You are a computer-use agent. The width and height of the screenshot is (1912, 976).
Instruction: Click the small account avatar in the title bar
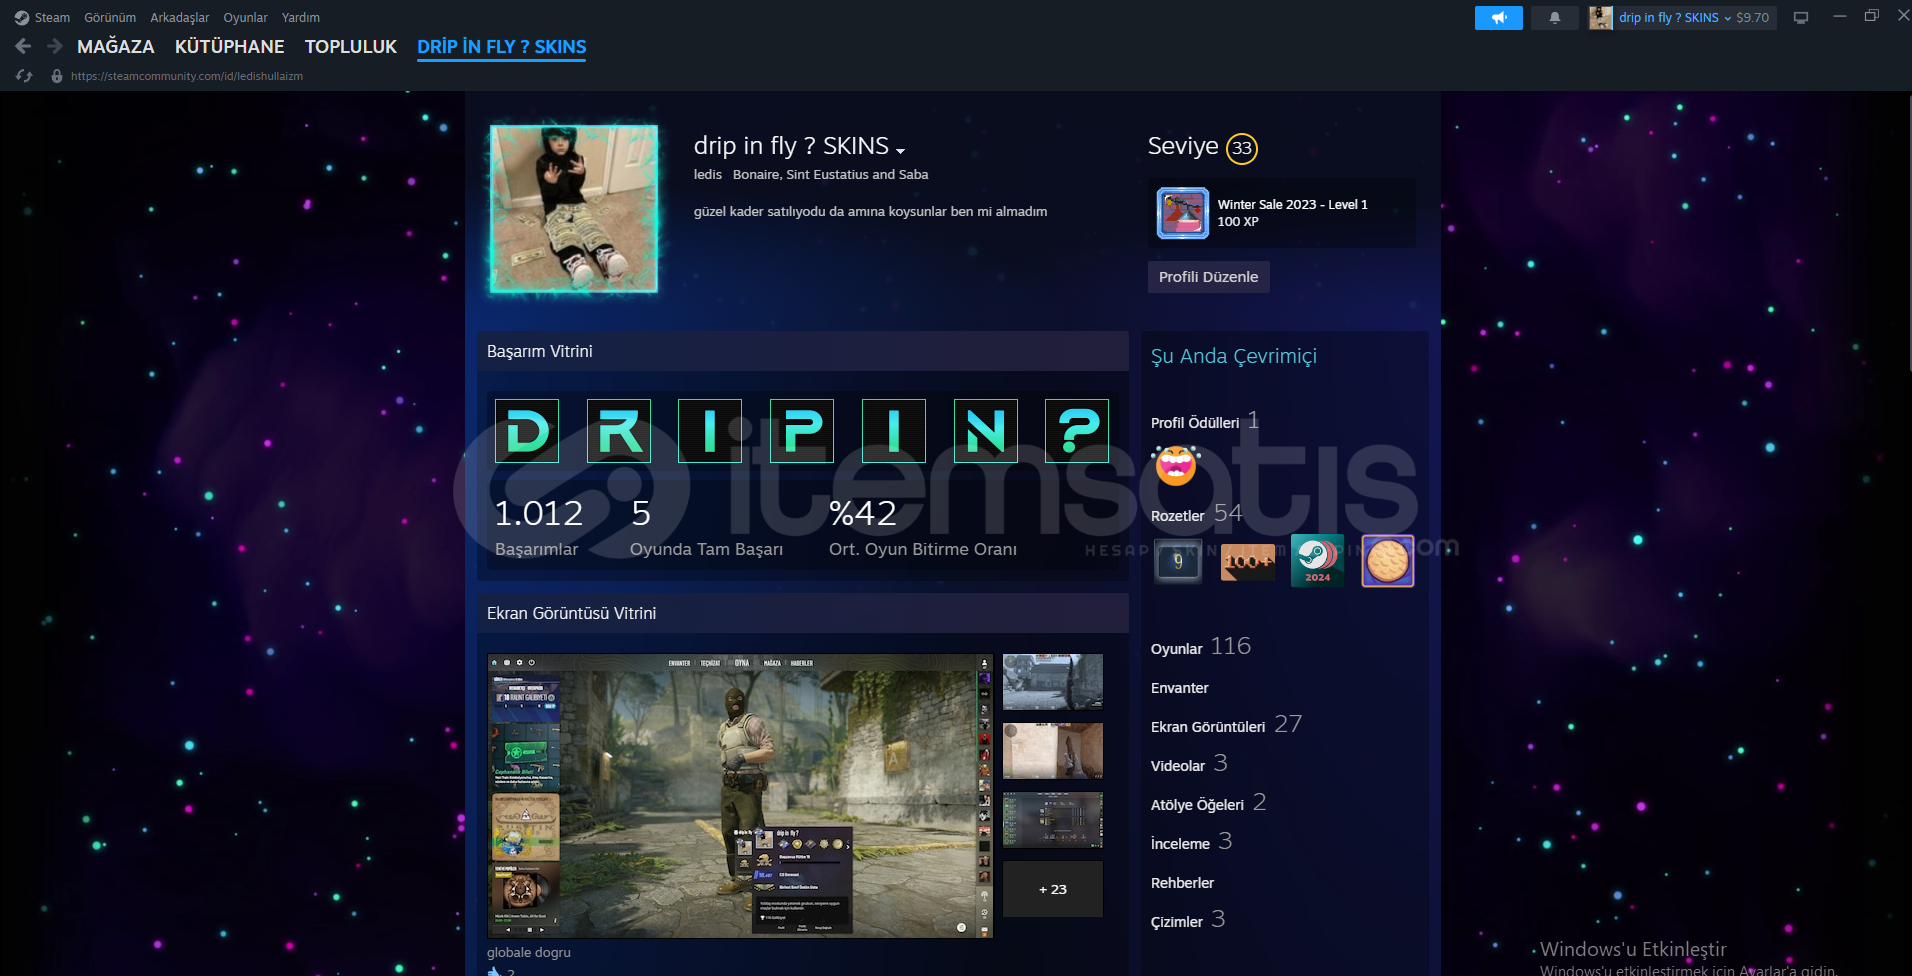pos(1601,18)
